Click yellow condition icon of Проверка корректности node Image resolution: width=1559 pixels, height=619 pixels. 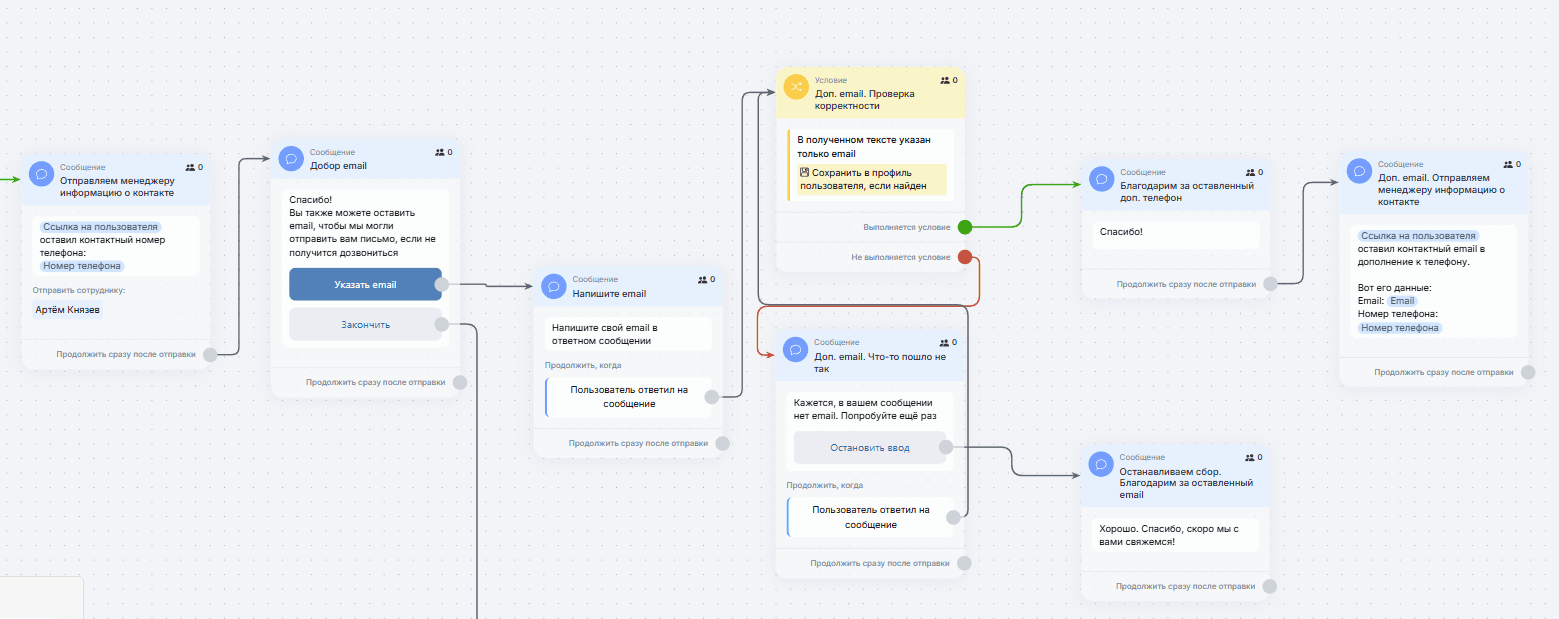(796, 86)
